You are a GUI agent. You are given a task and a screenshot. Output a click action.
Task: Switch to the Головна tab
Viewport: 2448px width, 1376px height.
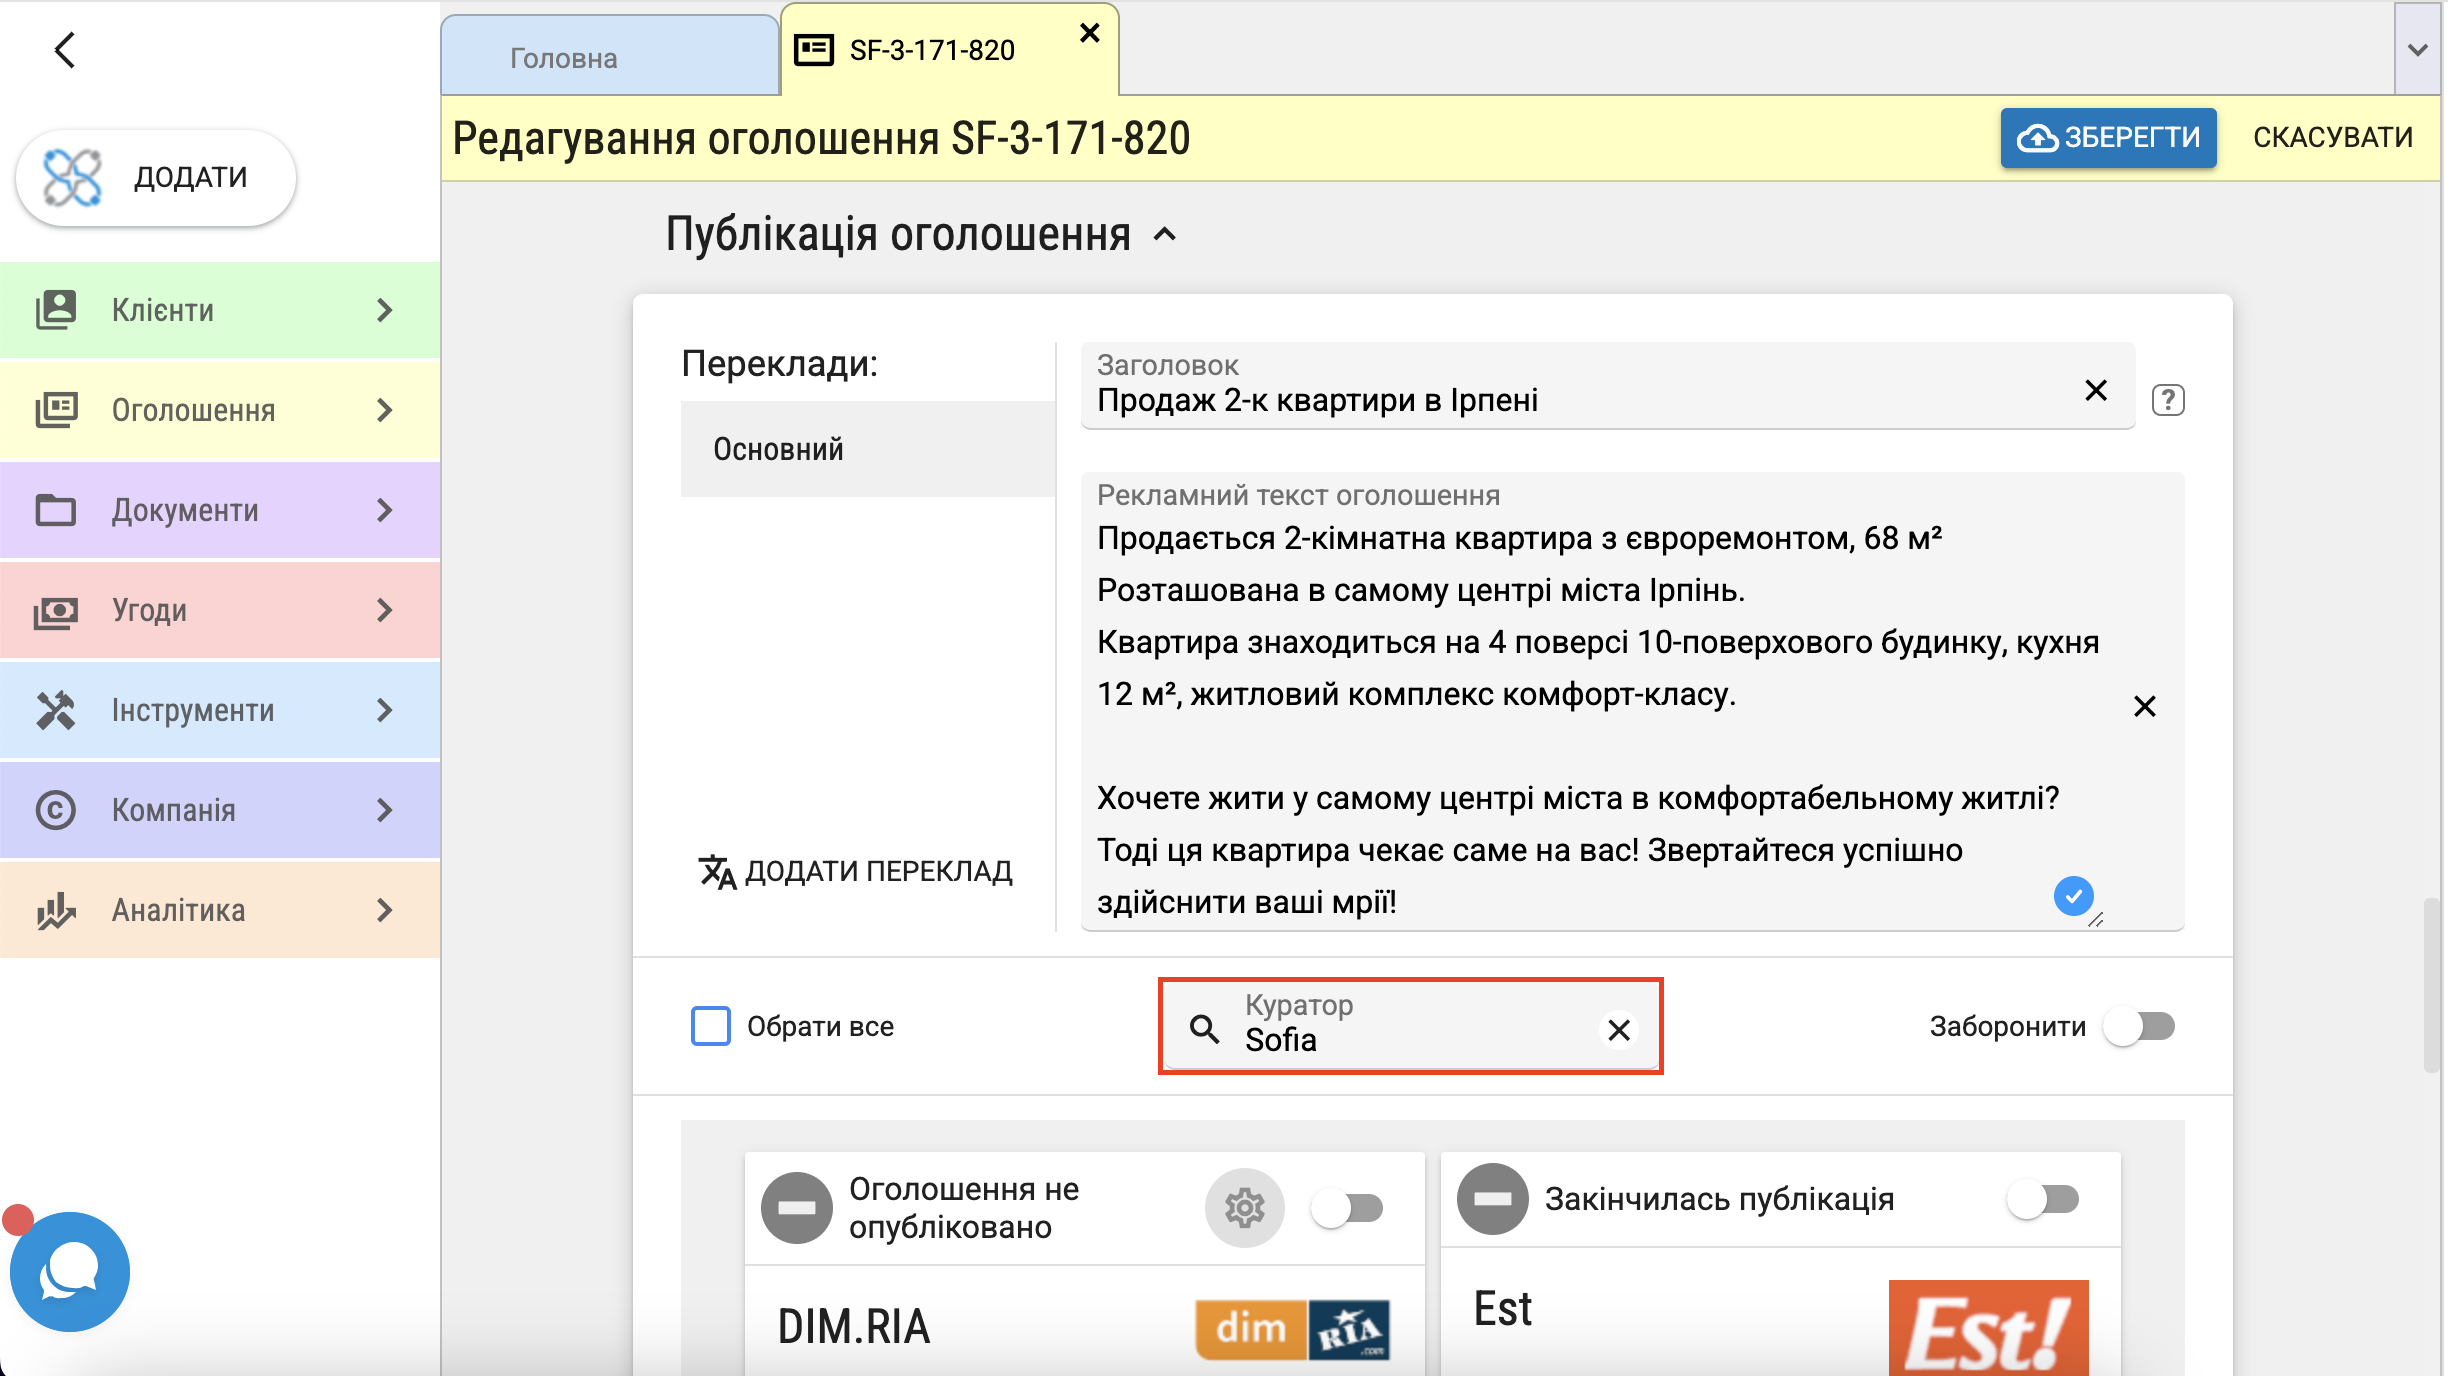[x=563, y=58]
